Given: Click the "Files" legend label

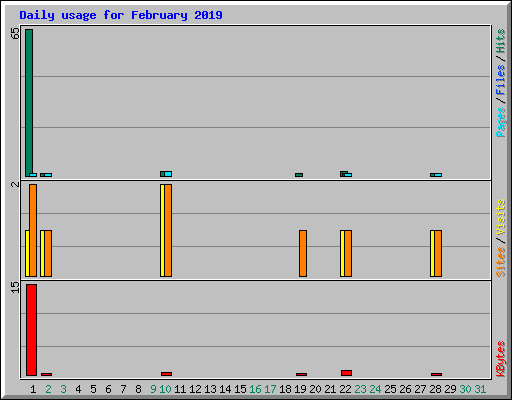Looking at the screenshot, I should click(x=500, y=79).
